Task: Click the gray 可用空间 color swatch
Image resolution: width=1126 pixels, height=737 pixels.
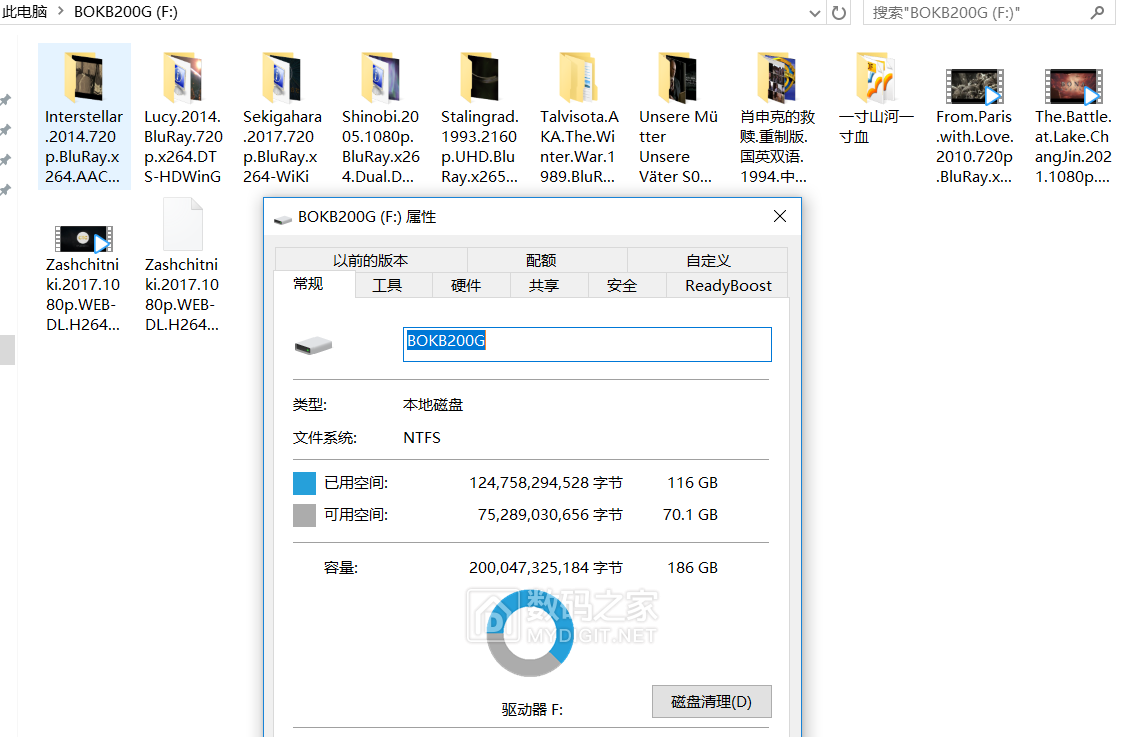Action: pos(304,515)
